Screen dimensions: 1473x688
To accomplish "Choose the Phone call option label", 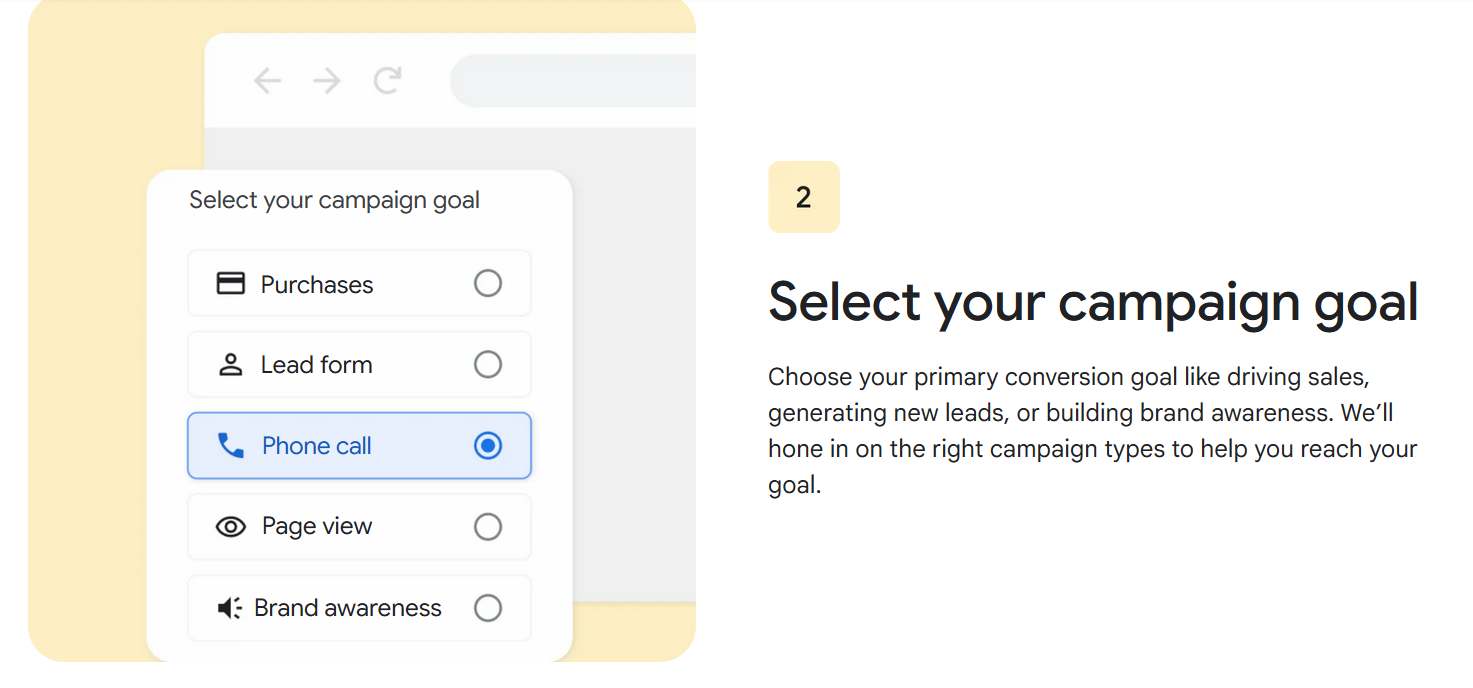I will point(317,446).
